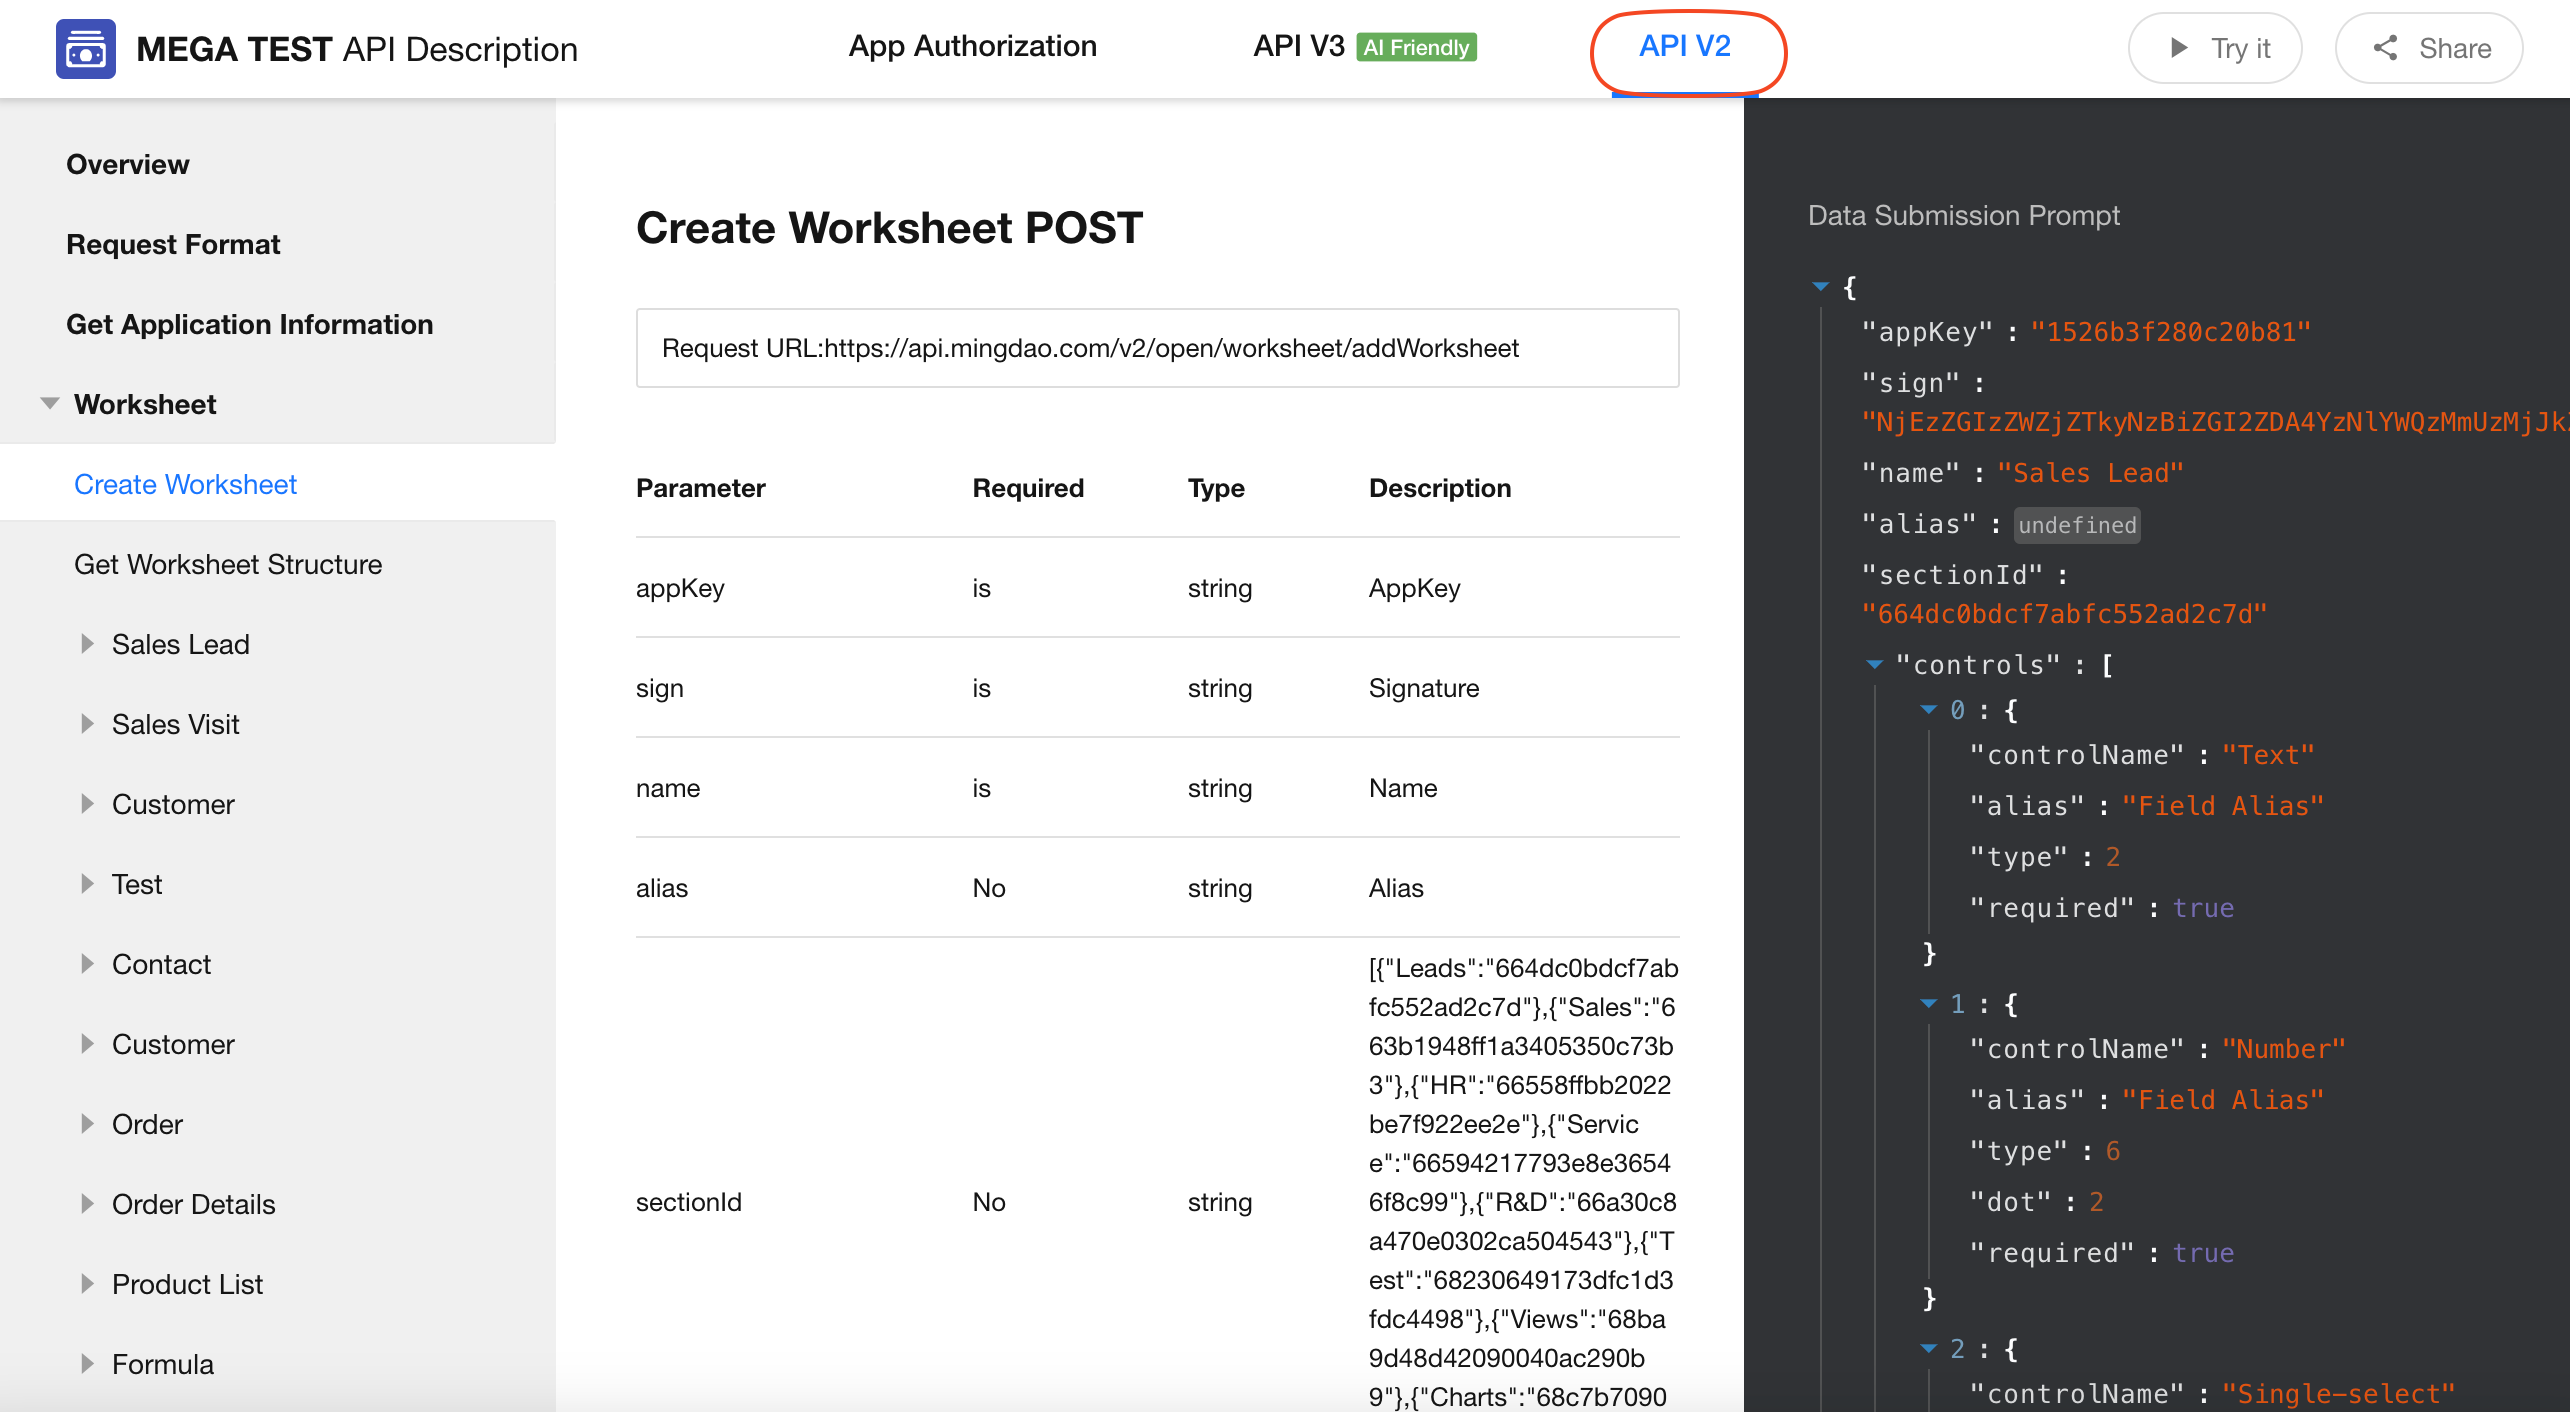Collapse control item 0 in JSON

[1929, 710]
